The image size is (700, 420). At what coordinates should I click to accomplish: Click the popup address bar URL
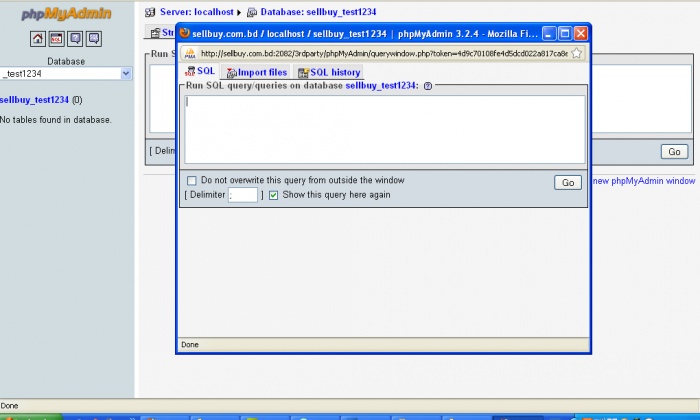pyautogui.click(x=384, y=54)
